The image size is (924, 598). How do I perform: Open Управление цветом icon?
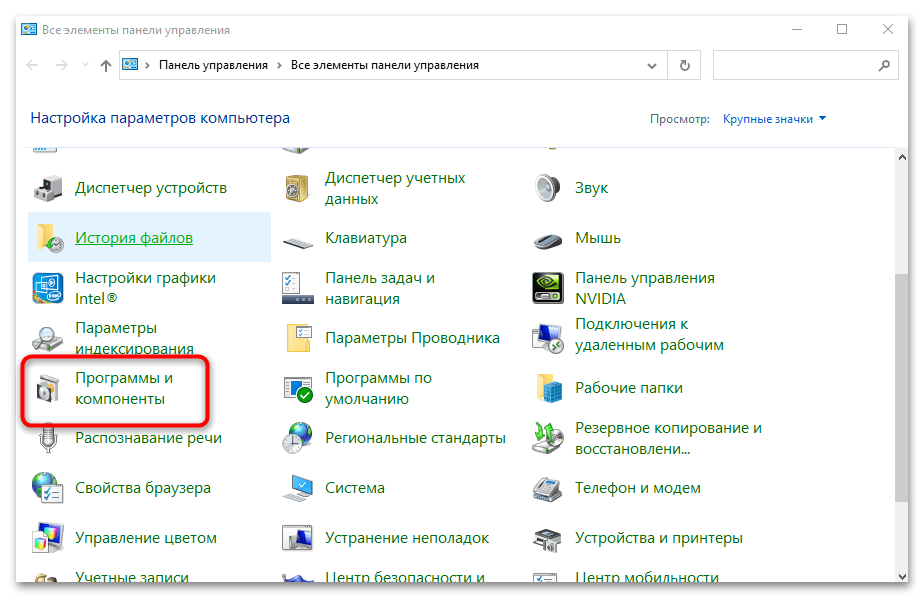coord(48,538)
